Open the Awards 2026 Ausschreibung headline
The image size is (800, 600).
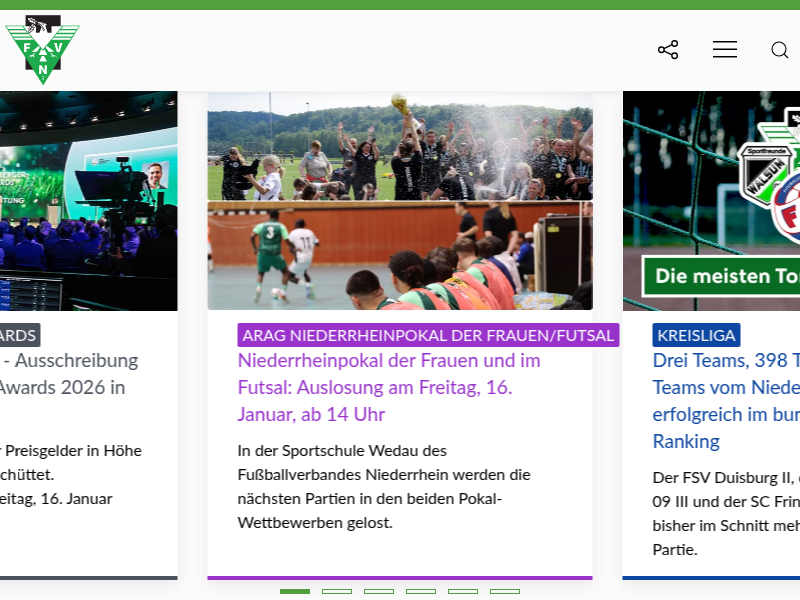point(69,373)
